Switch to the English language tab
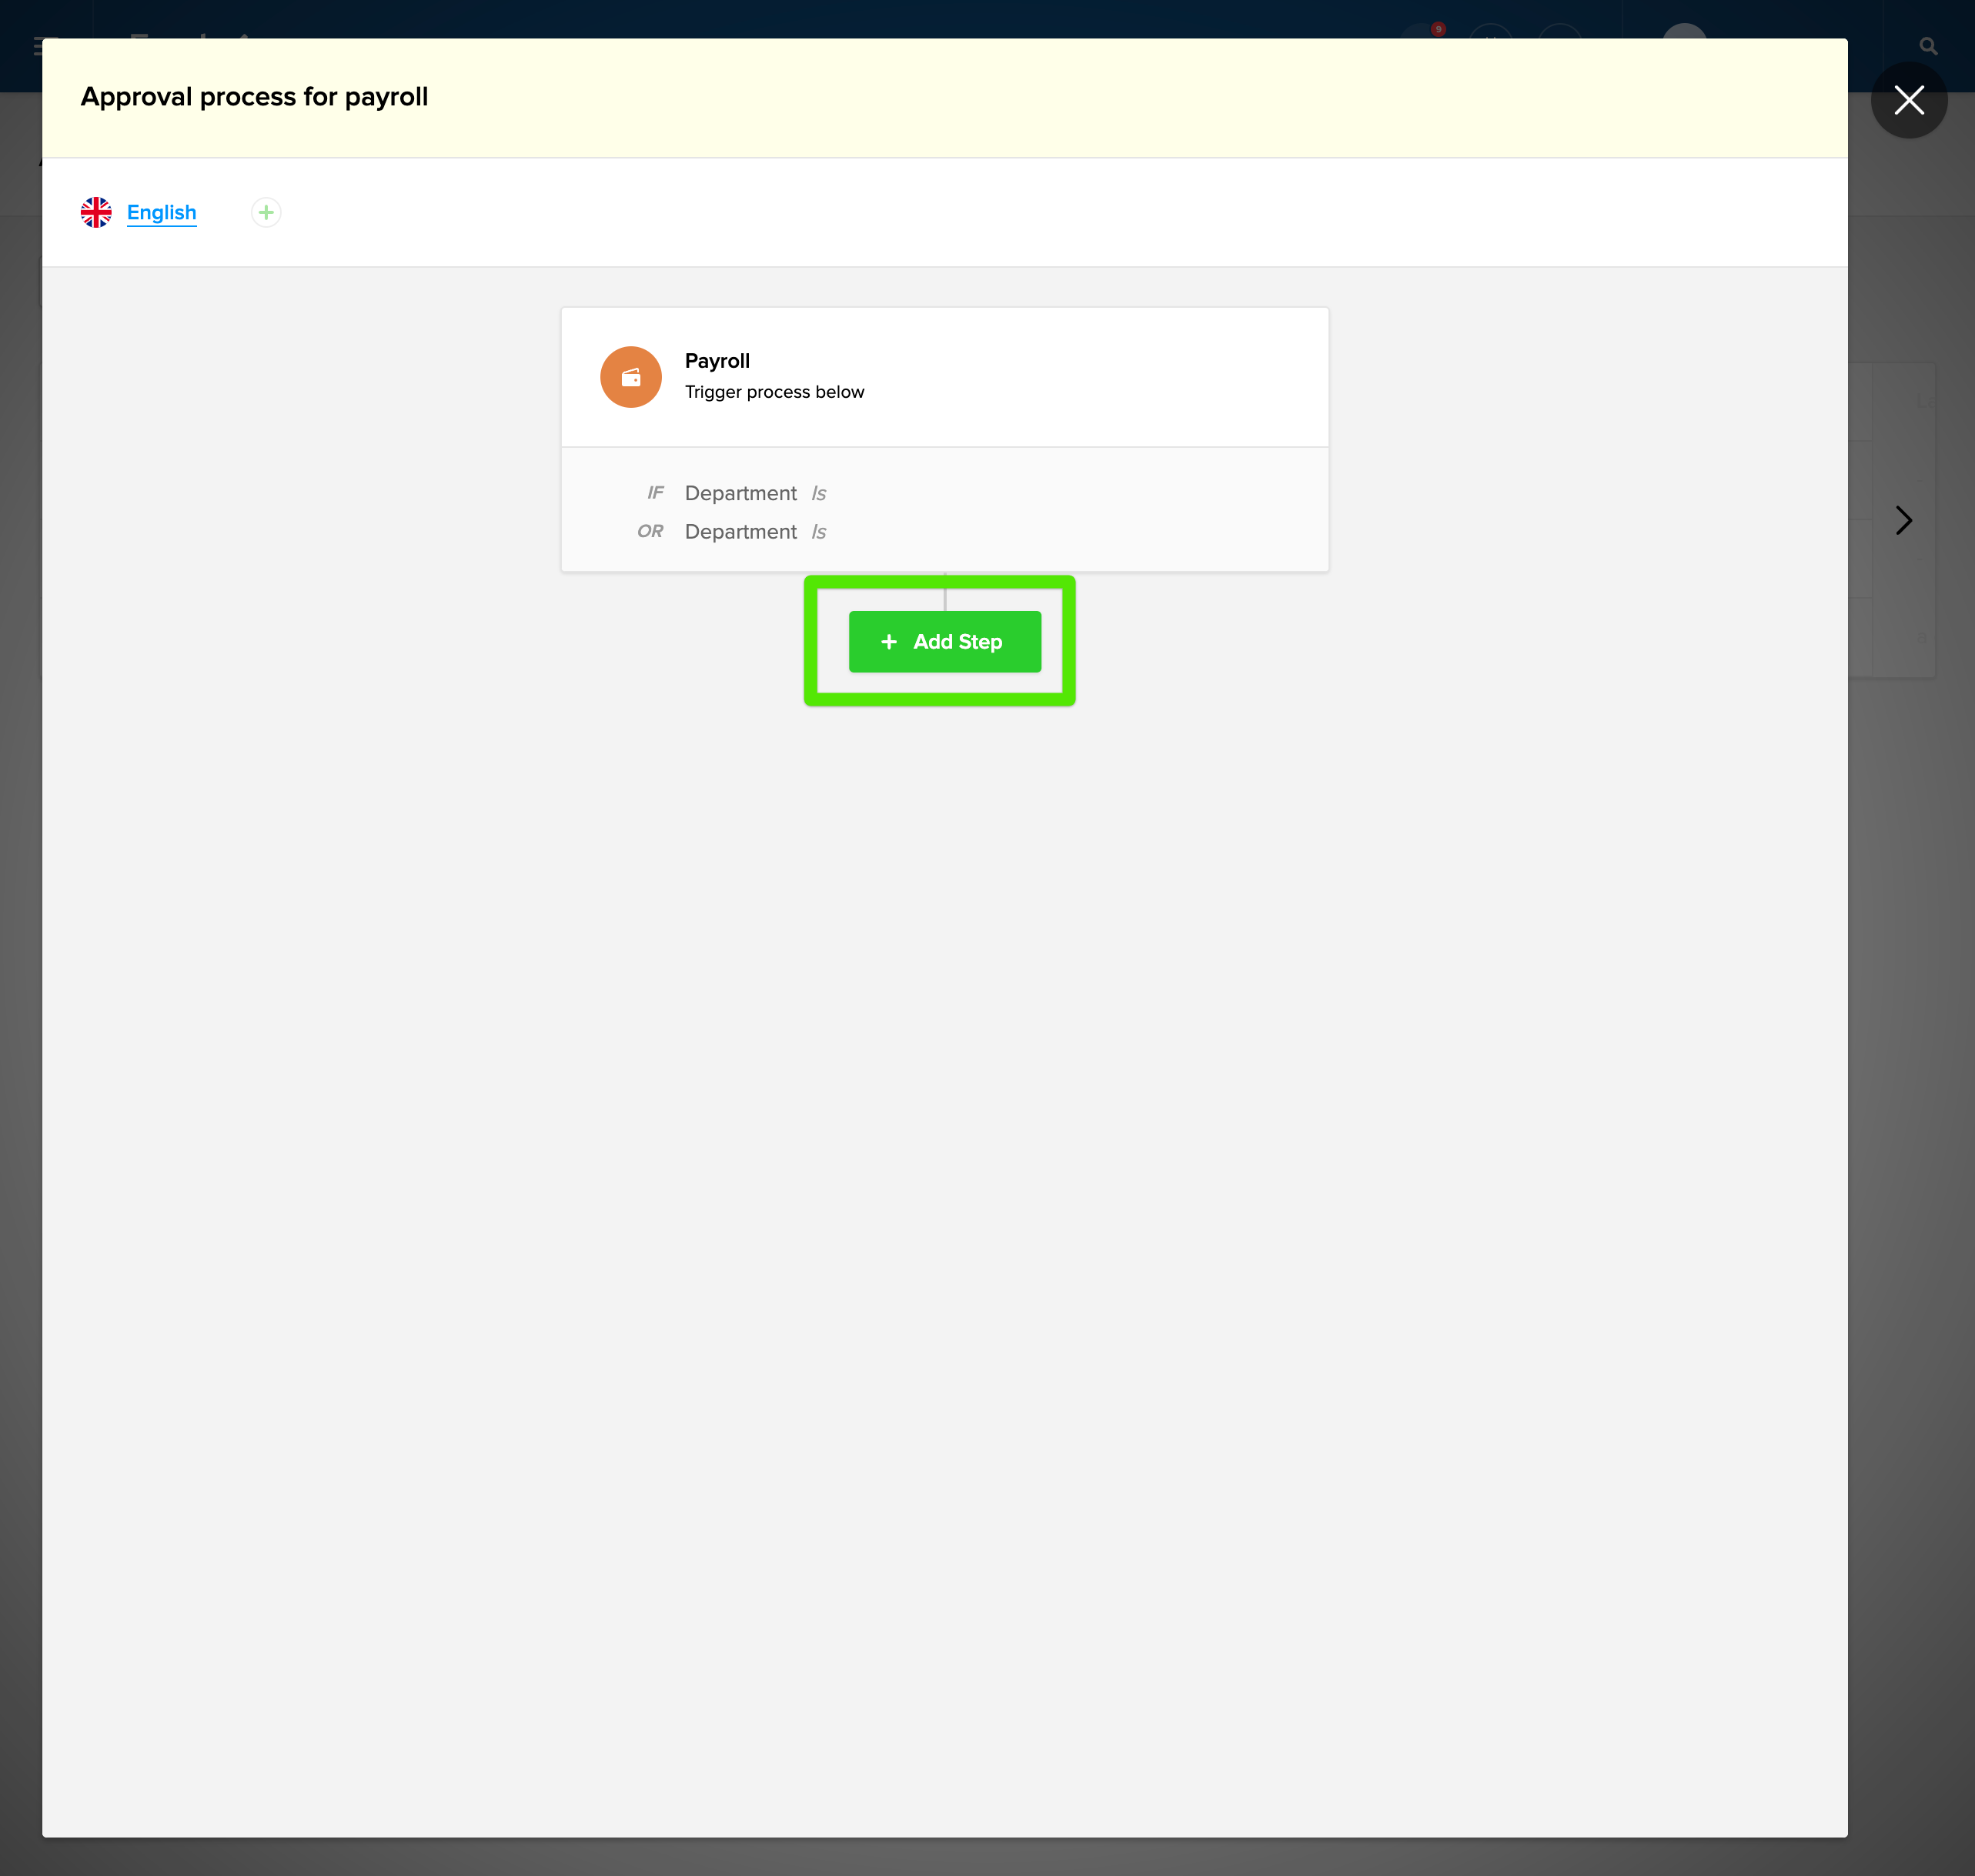 pyautogui.click(x=161, y=212)
